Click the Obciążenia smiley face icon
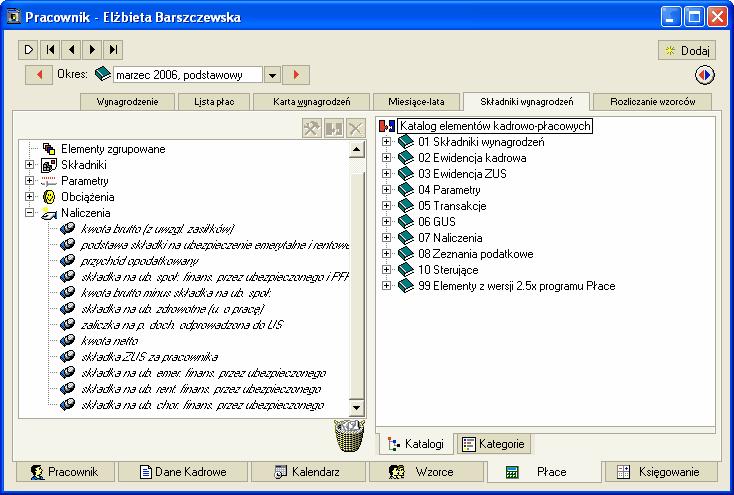 coord(49,197)
